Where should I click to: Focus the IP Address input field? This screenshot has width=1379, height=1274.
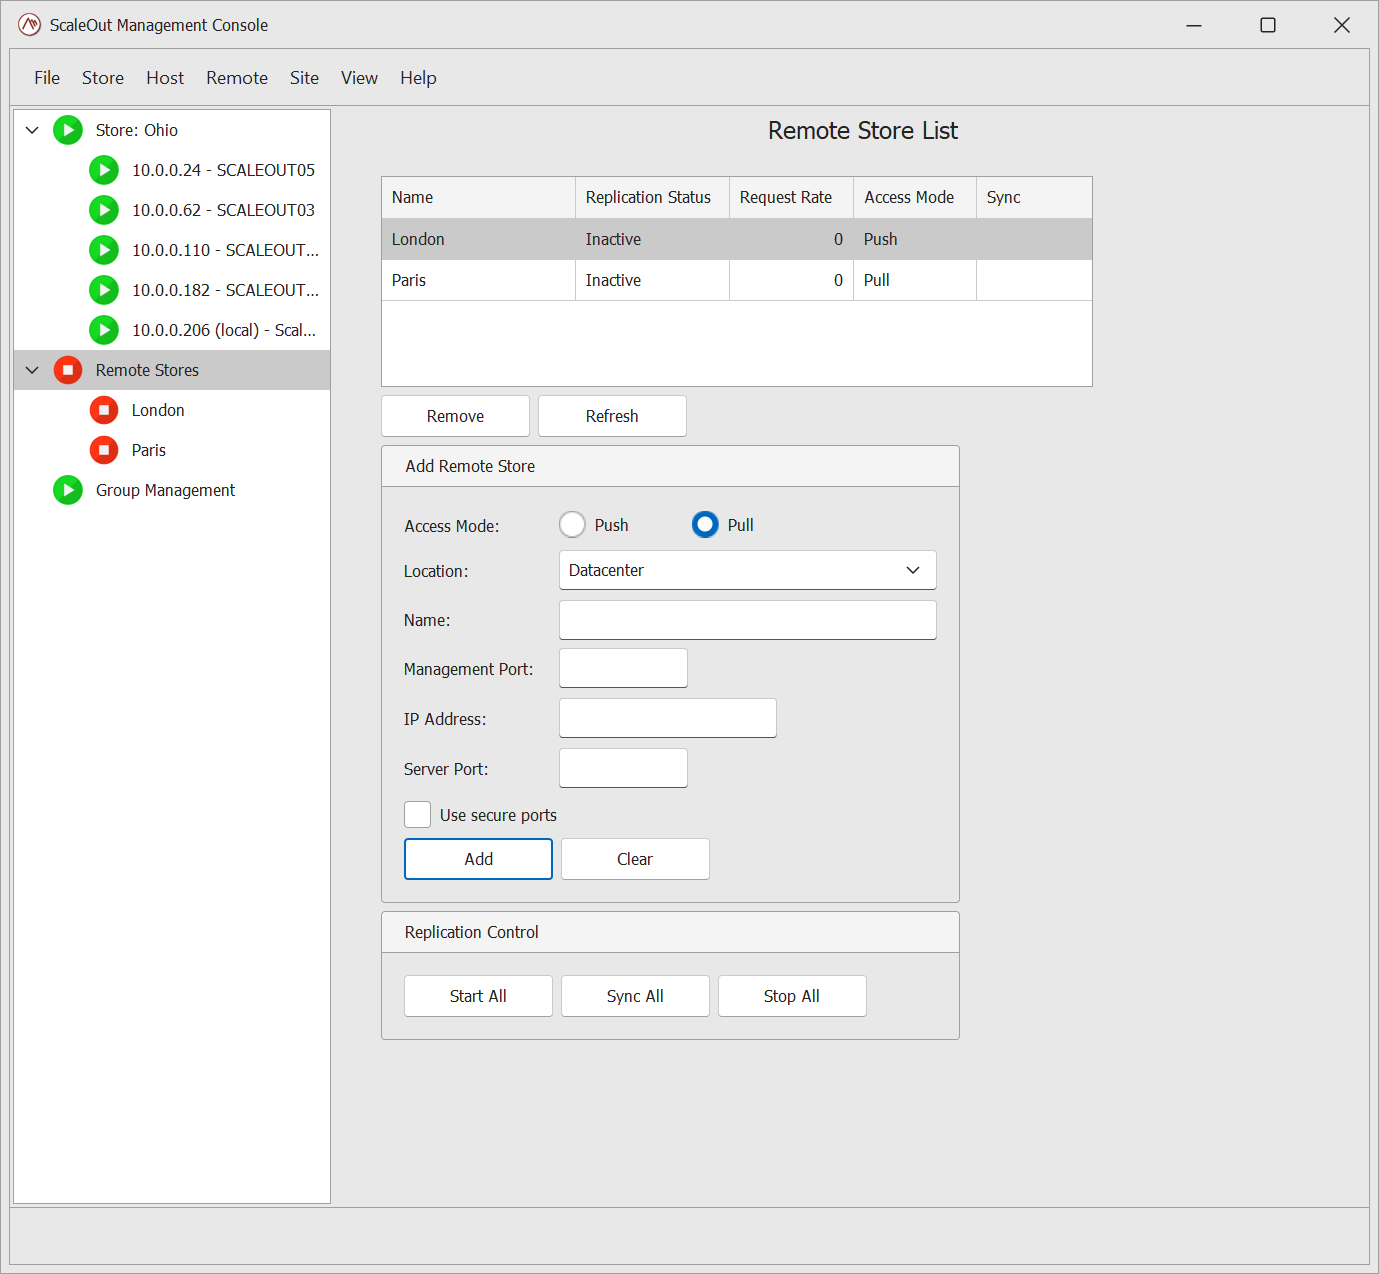(x=667, y=718)
